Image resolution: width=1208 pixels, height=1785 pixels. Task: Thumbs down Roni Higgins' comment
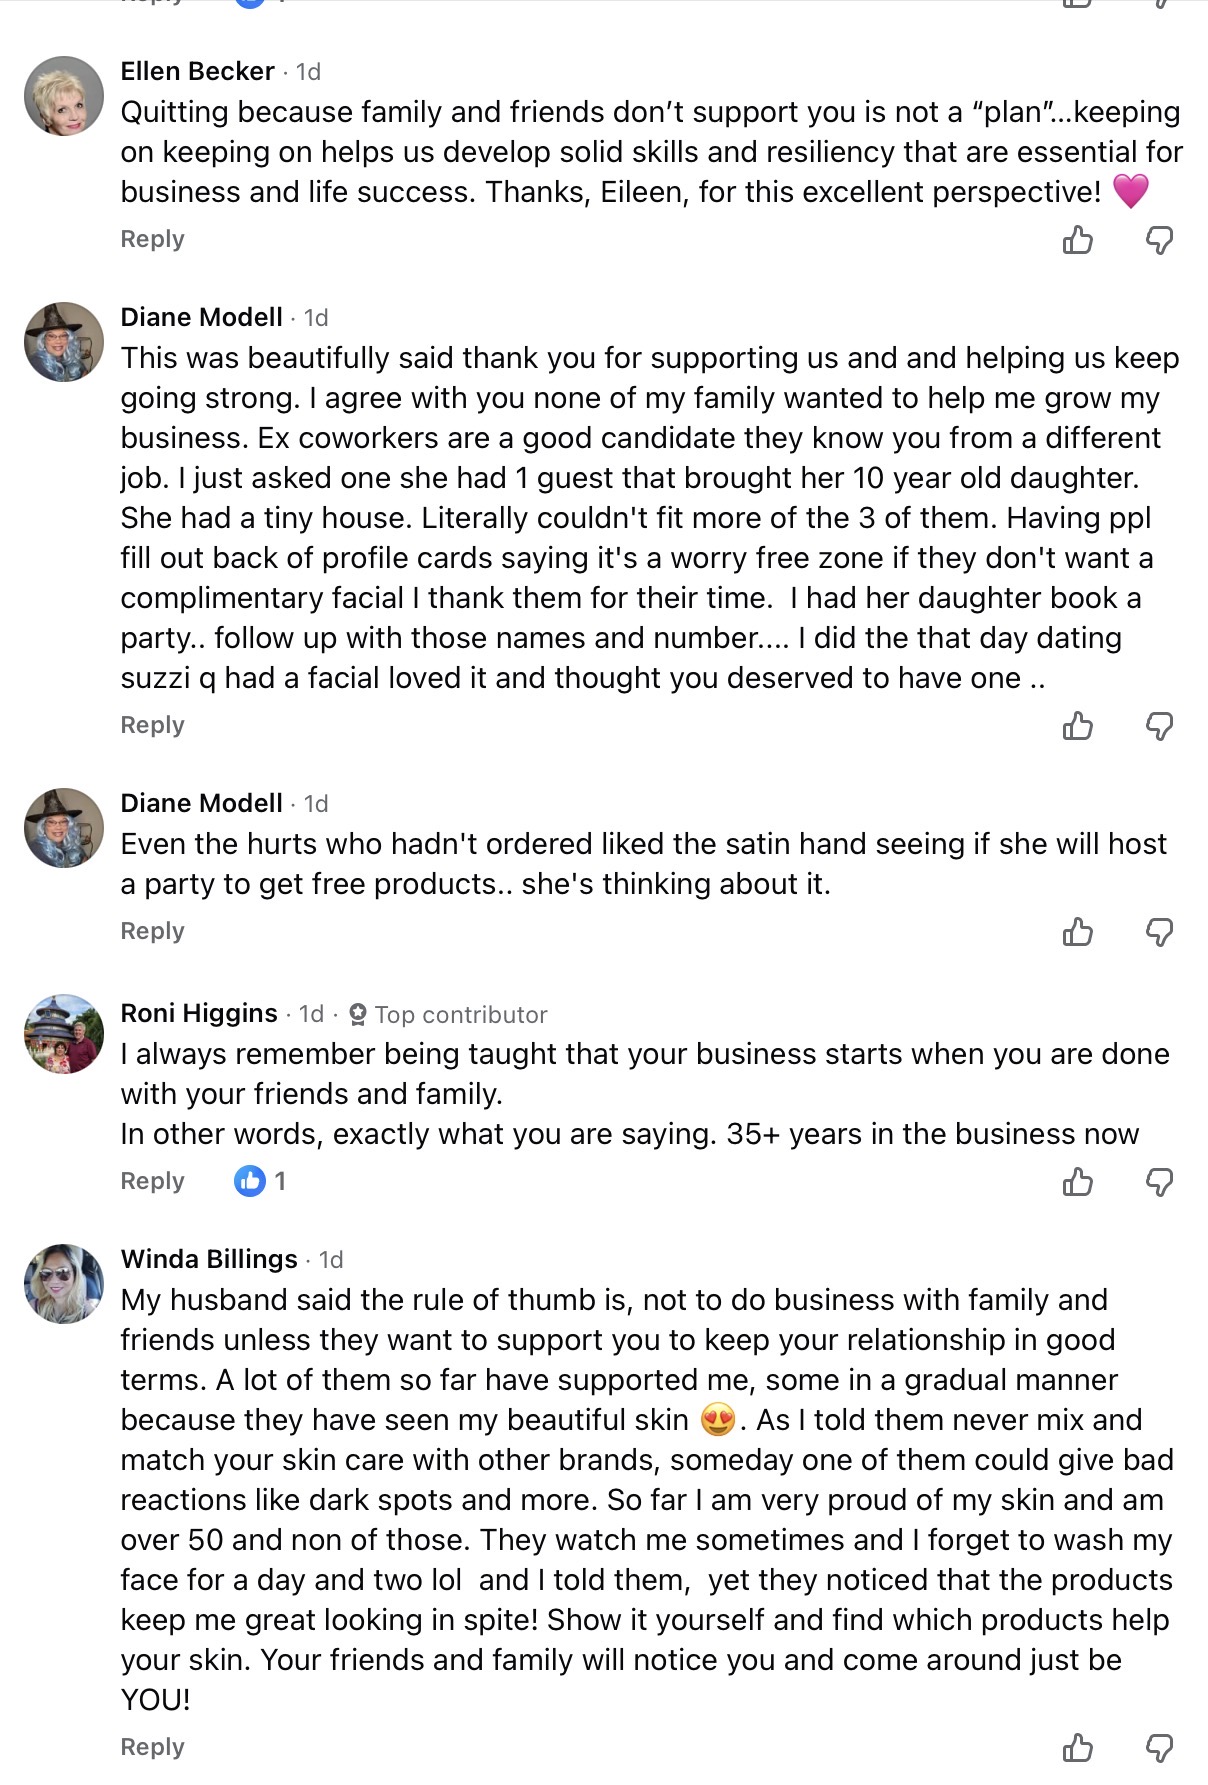1159,1182
